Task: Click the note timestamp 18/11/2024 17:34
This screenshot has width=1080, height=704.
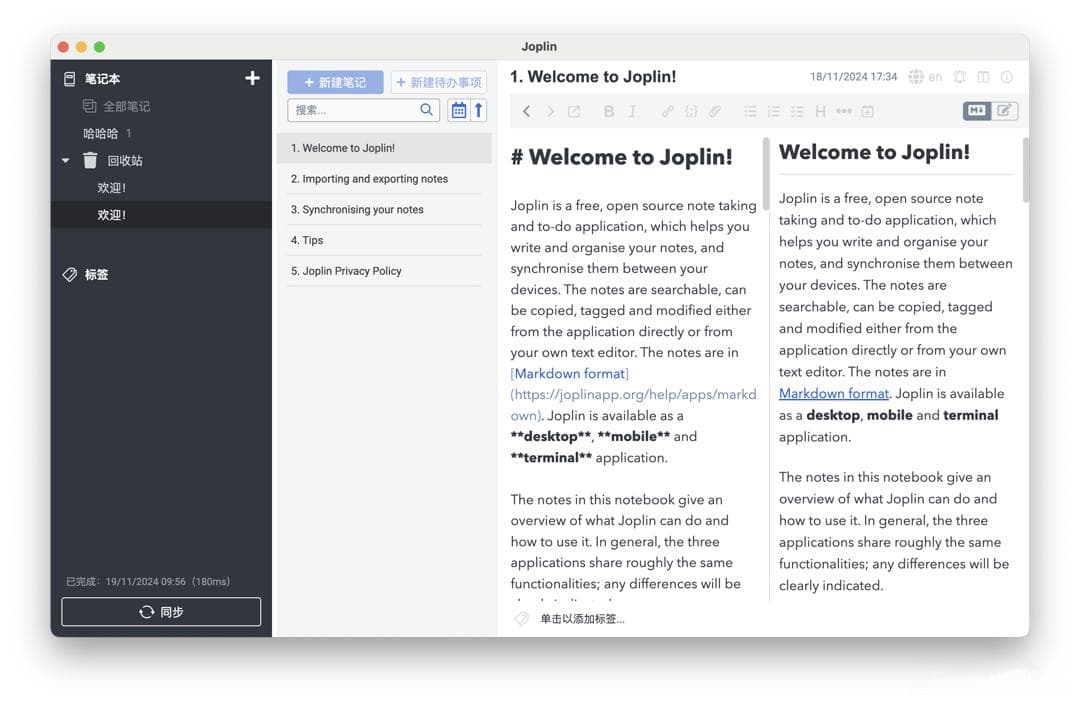Action: click(853, 76)
